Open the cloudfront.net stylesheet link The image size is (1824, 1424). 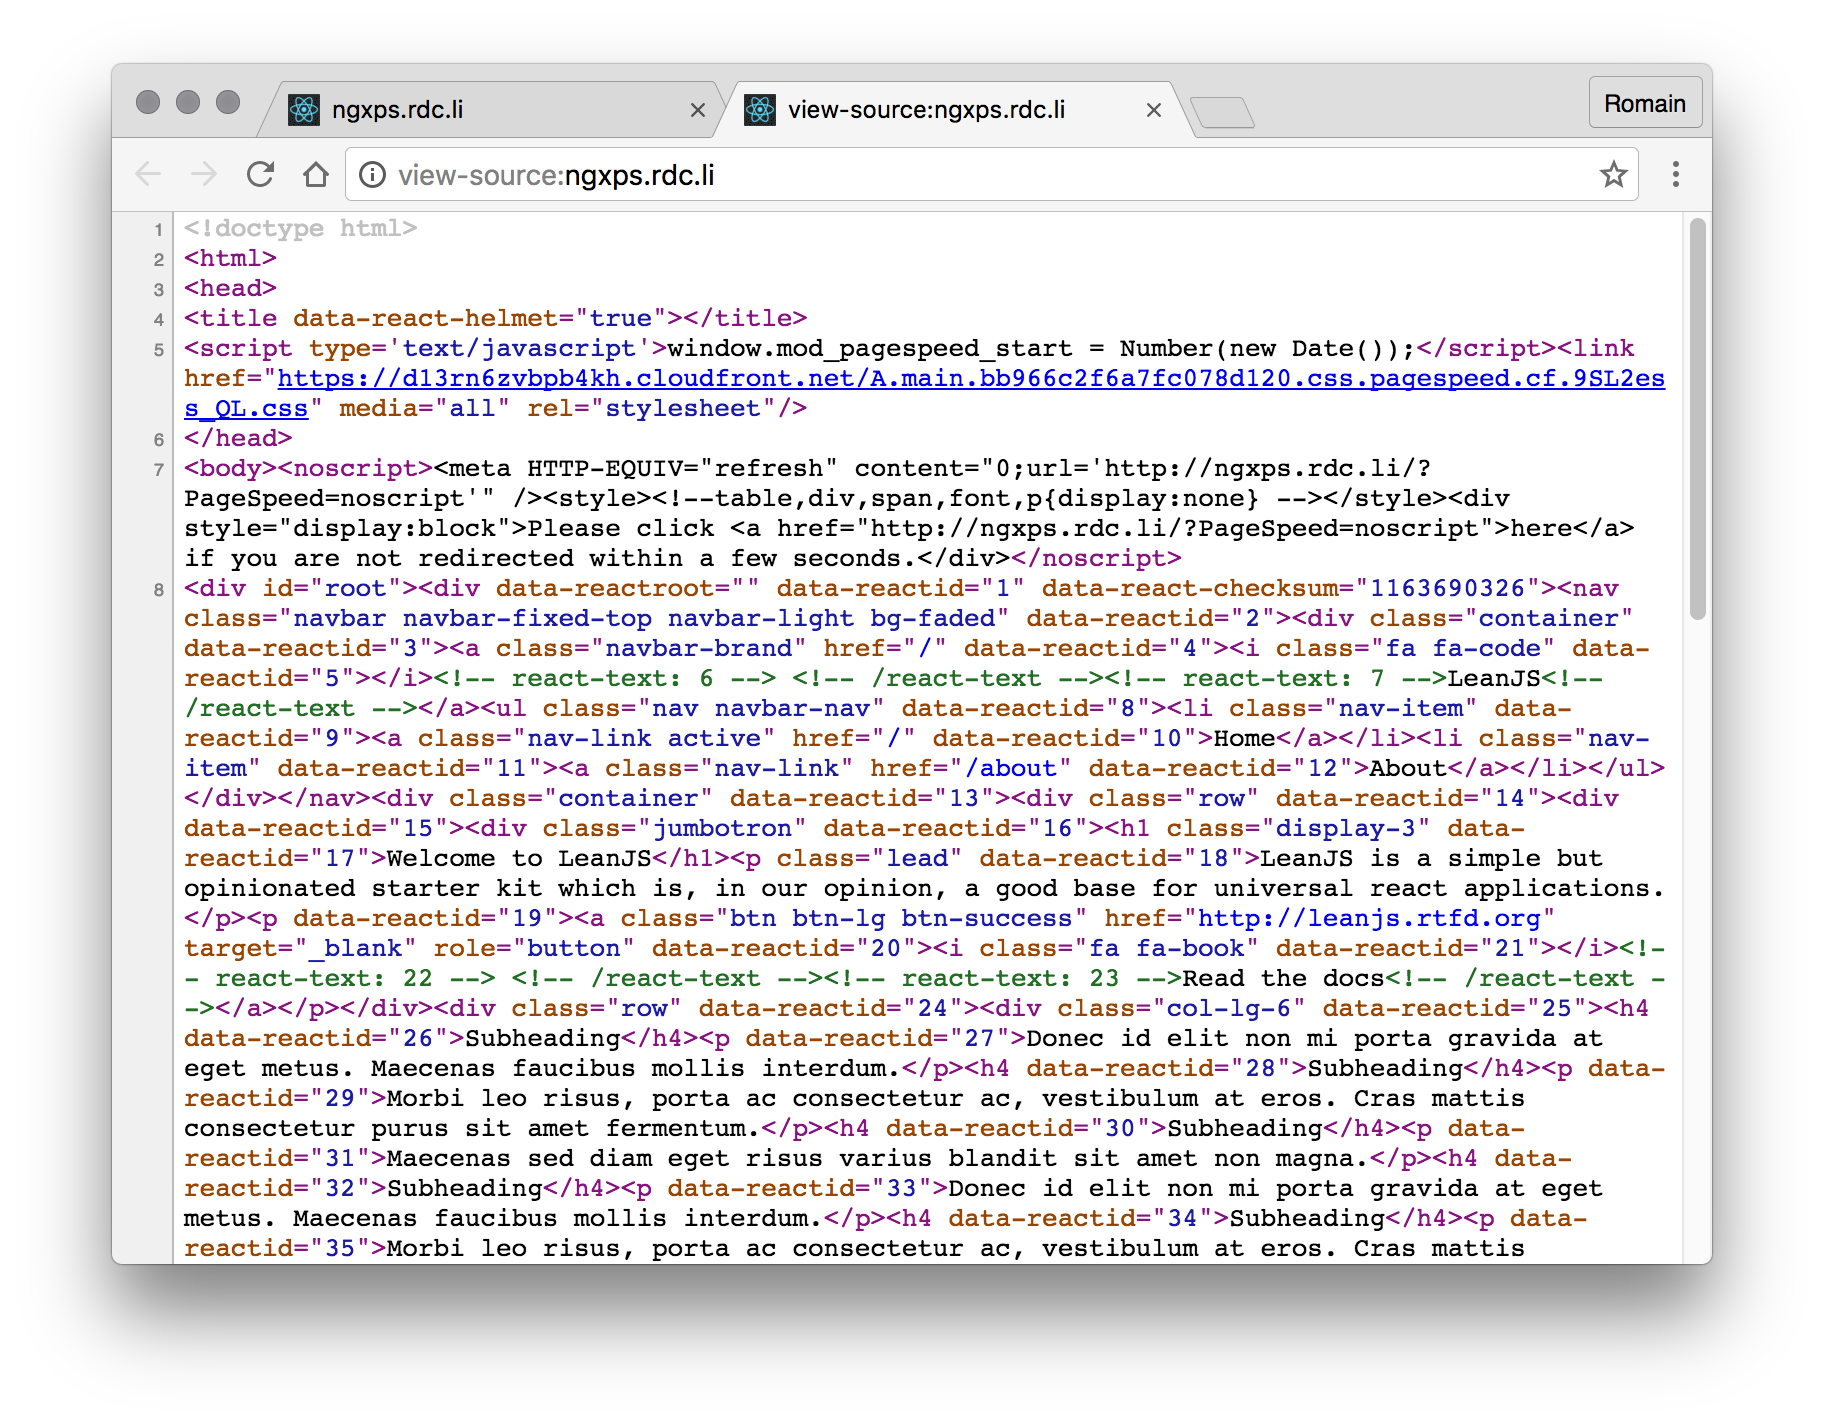coord(970,379)
